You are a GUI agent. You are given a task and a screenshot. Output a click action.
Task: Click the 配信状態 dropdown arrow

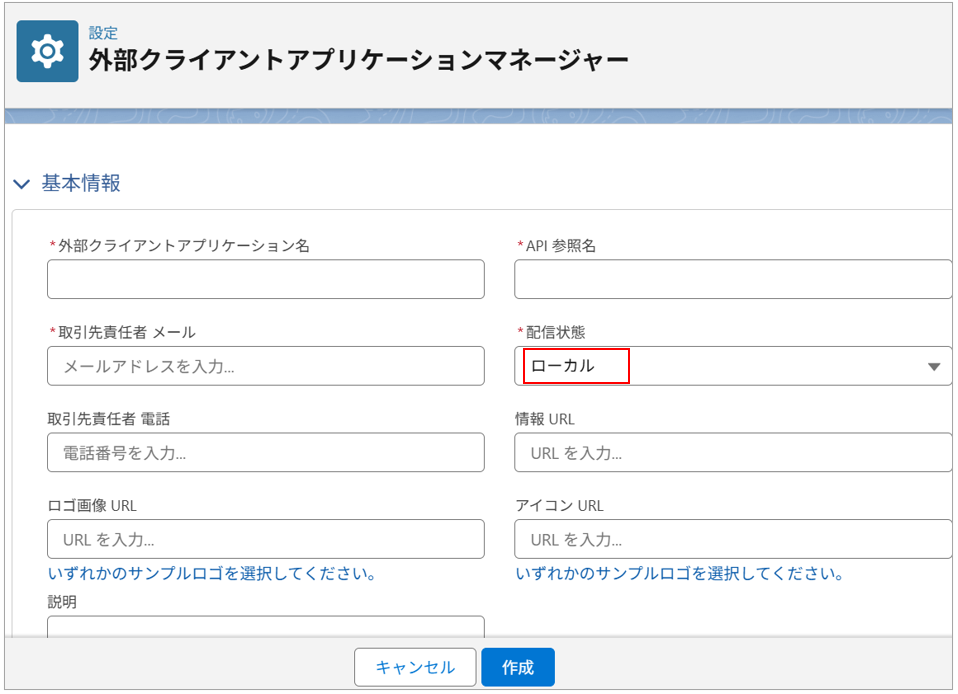click(x=934, y=366)
